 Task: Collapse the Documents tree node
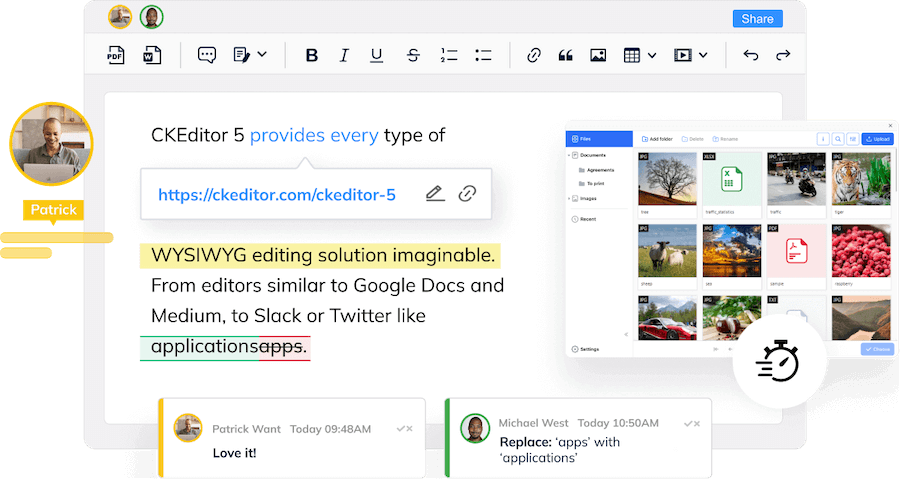(x=569, y=155)
